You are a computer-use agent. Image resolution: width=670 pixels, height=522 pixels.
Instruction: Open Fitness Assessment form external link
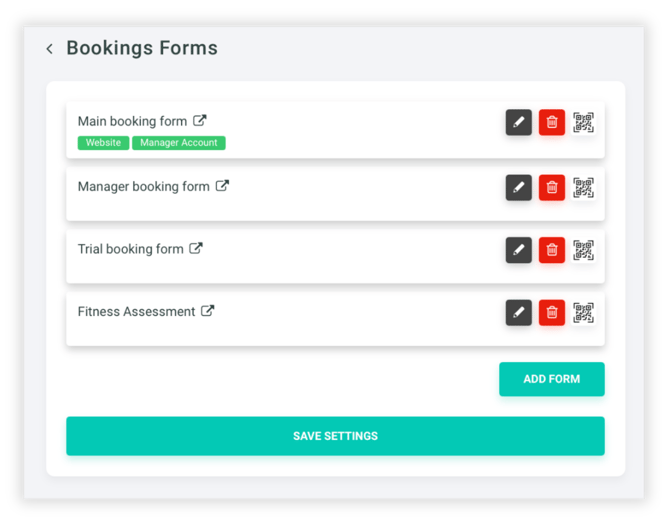coord(208,311)
